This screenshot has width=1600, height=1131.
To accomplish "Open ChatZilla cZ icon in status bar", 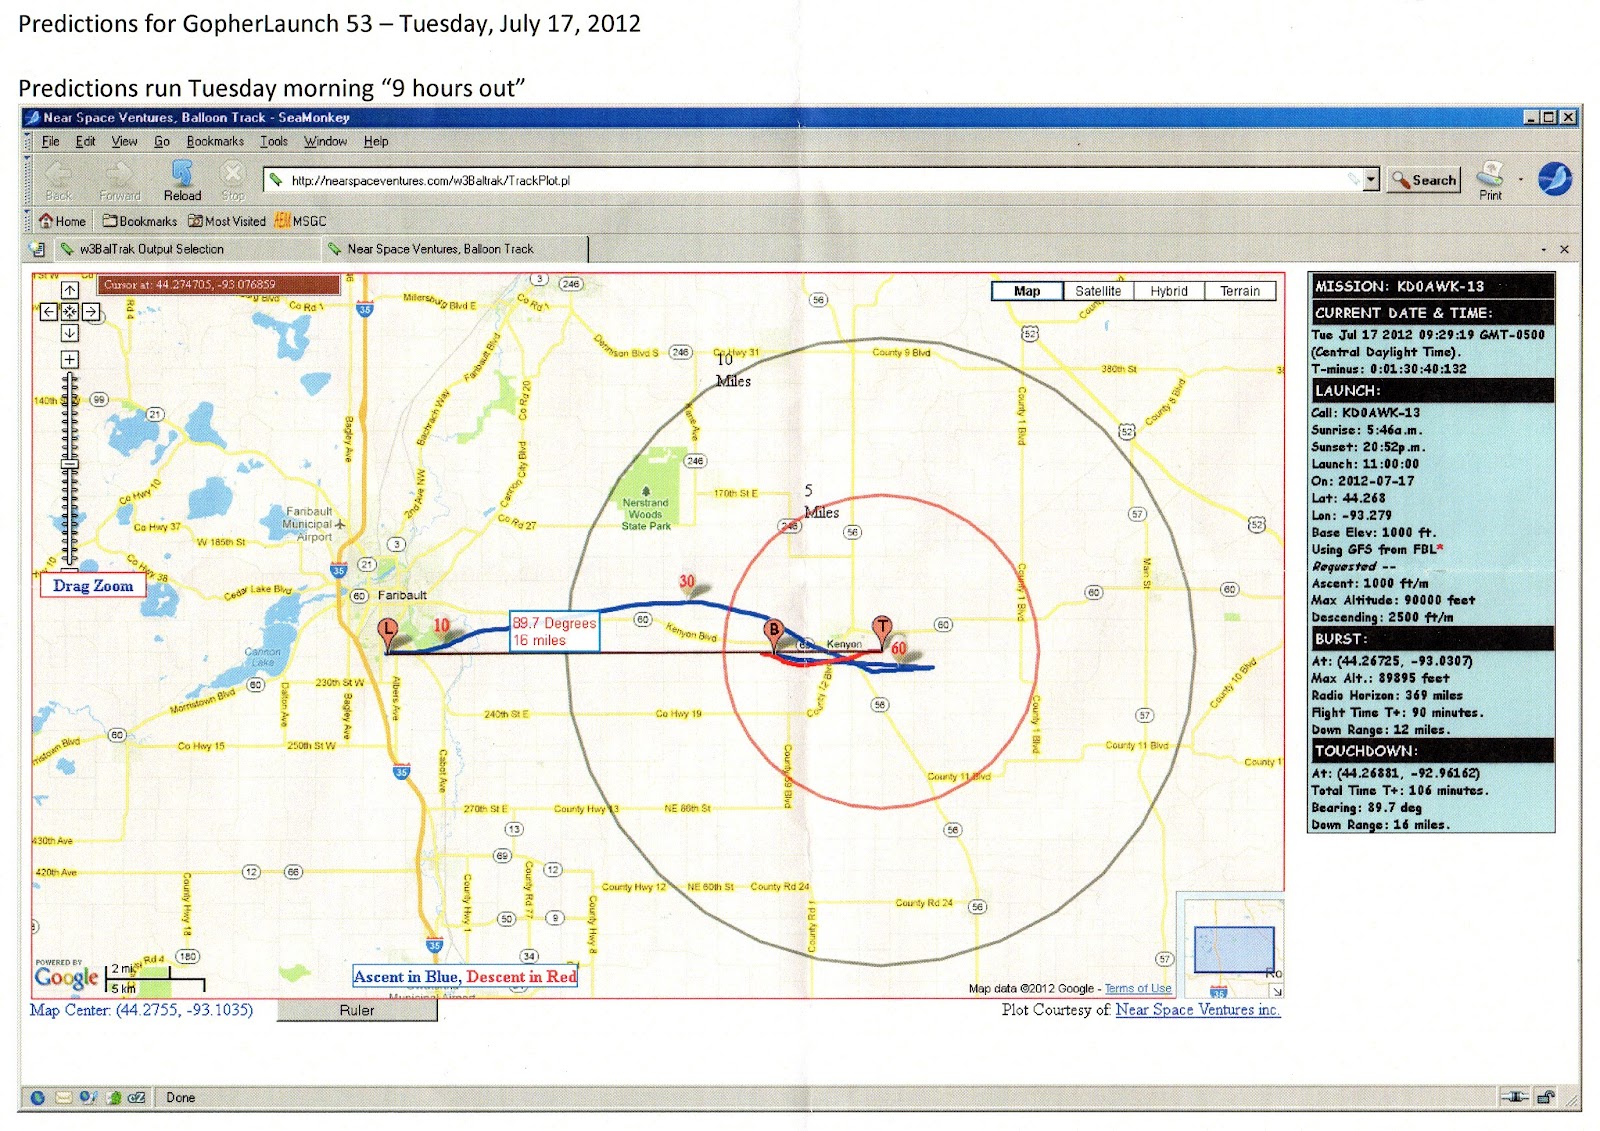I will (137, 1097).
